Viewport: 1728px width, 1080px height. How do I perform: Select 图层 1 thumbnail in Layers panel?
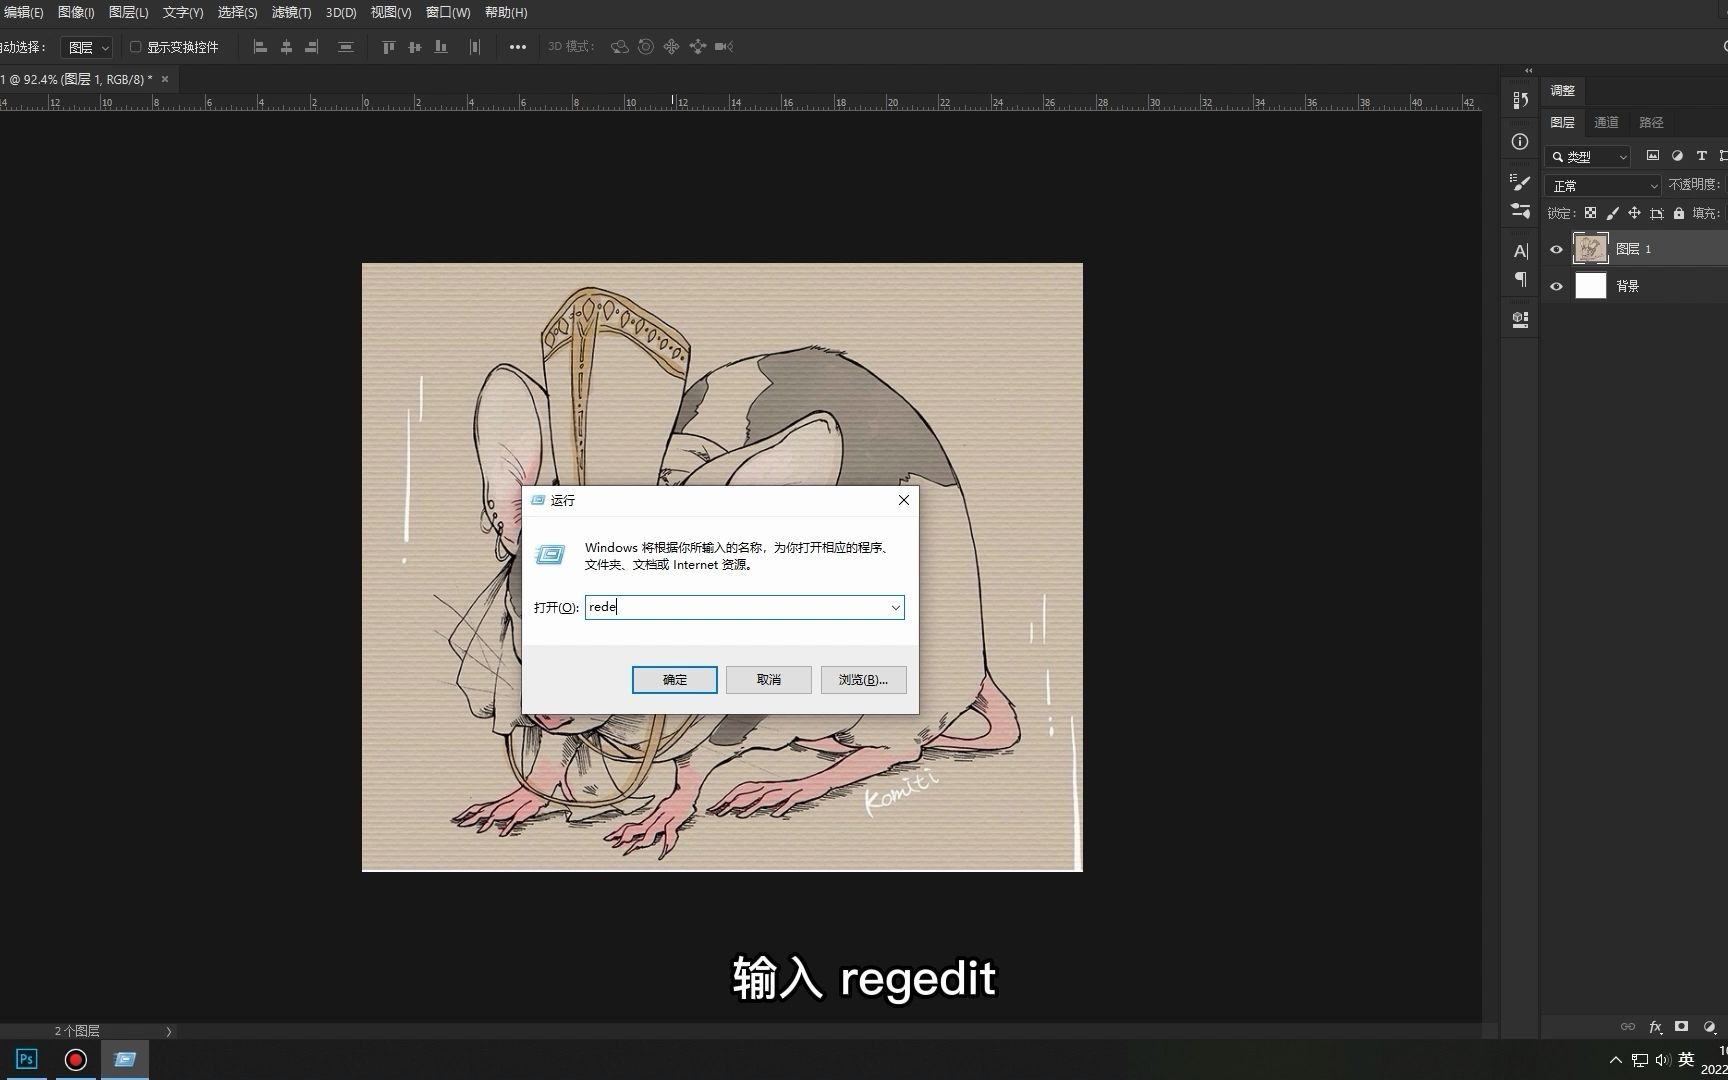[x=1590, y=249]
